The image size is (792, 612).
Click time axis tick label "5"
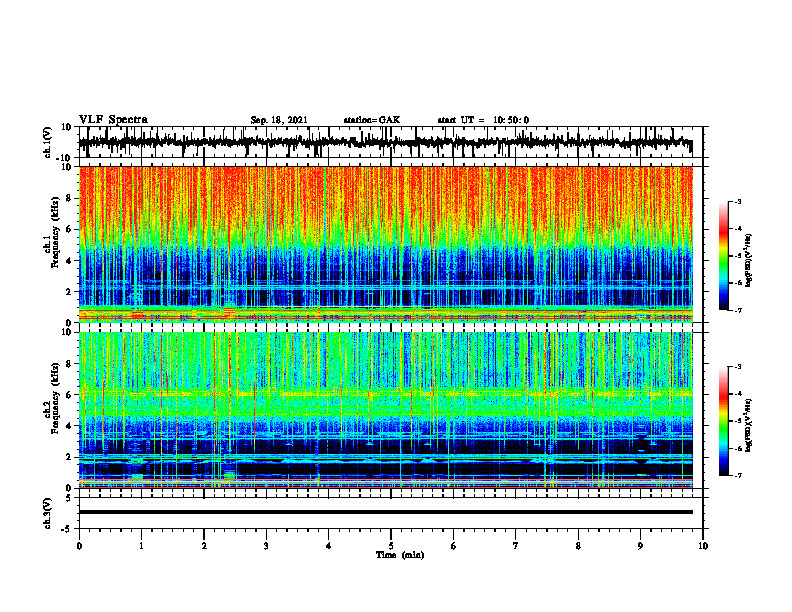click(391, 546)
